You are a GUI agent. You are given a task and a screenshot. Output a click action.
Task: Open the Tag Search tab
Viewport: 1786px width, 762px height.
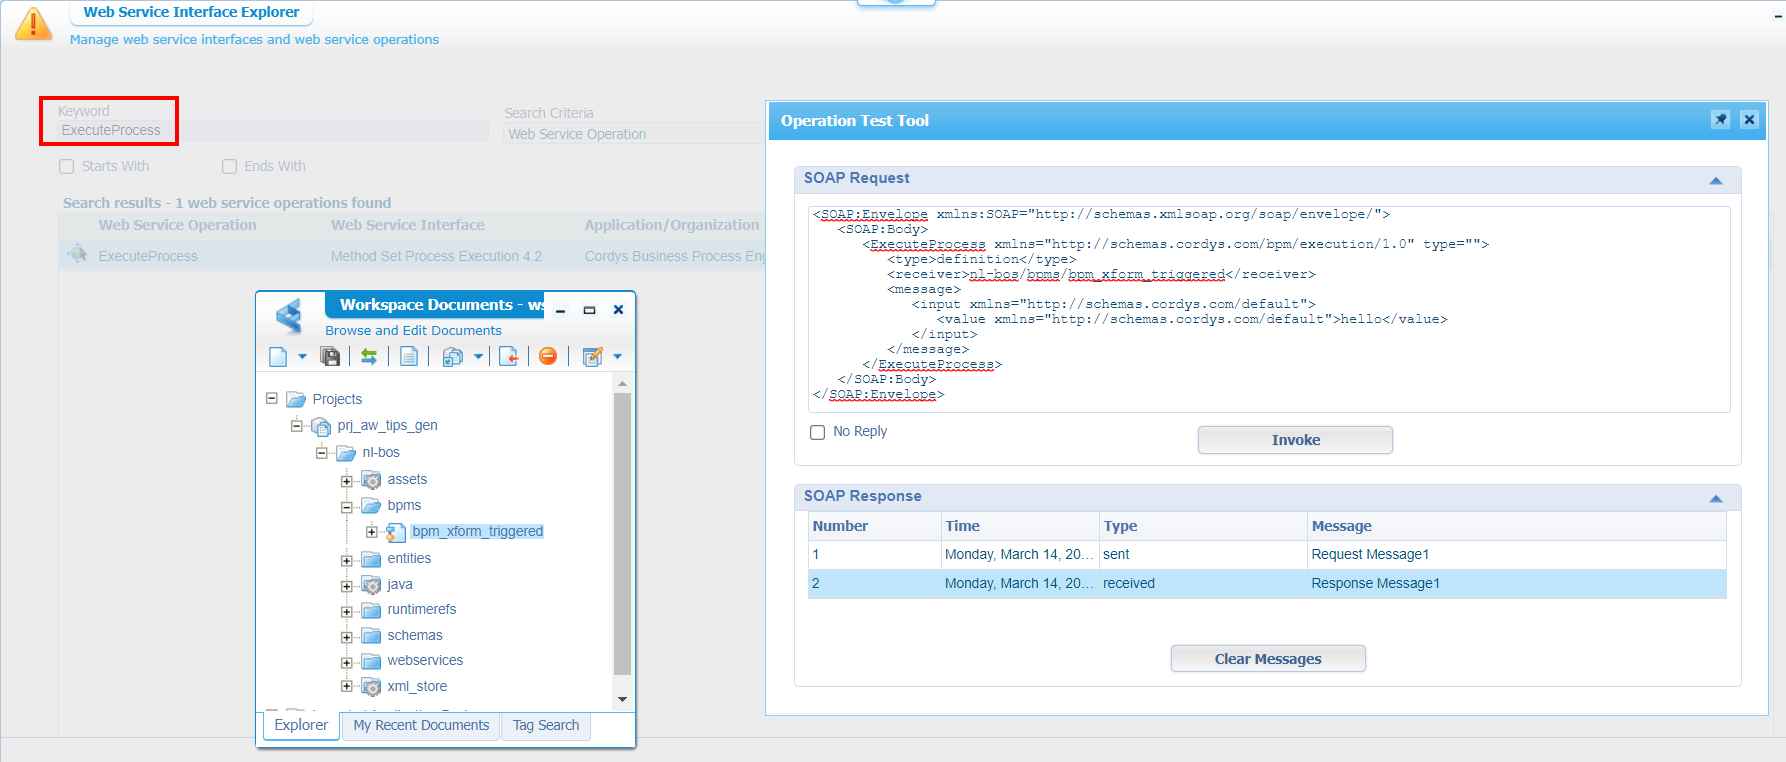coord(546,726)
